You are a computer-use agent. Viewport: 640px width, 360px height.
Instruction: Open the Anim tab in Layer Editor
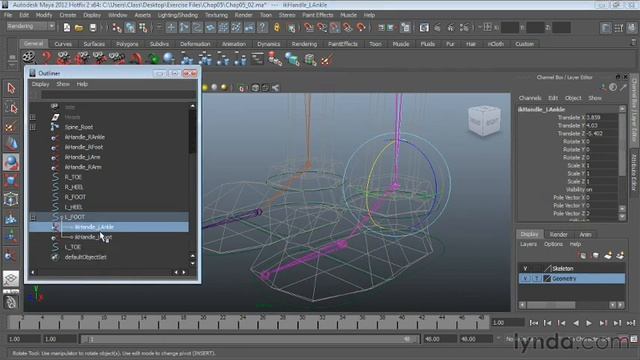pyautogui.click(x=585, y=234)
